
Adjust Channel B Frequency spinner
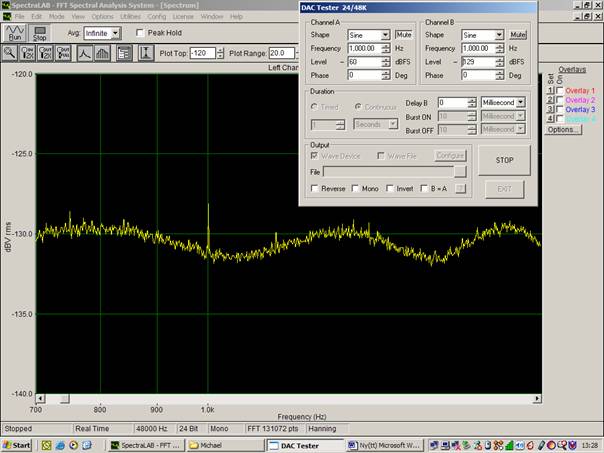click(500, 48)
